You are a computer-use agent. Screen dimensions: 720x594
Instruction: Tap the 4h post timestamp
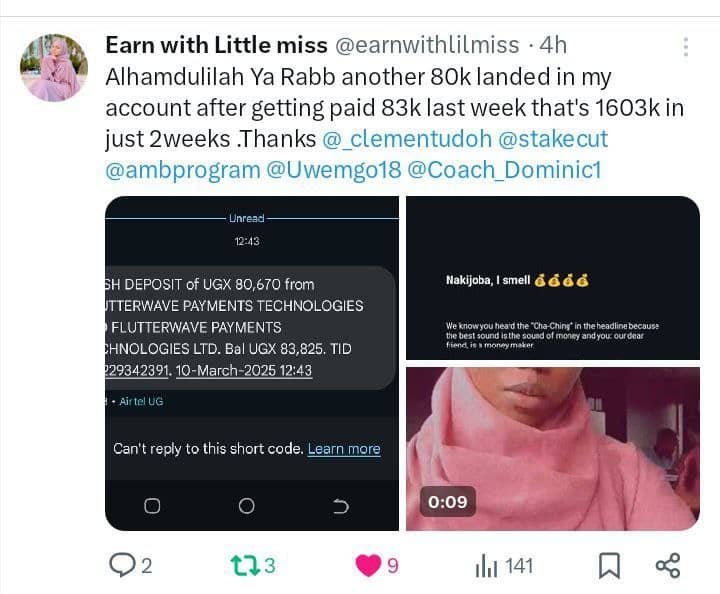(553, 45)
